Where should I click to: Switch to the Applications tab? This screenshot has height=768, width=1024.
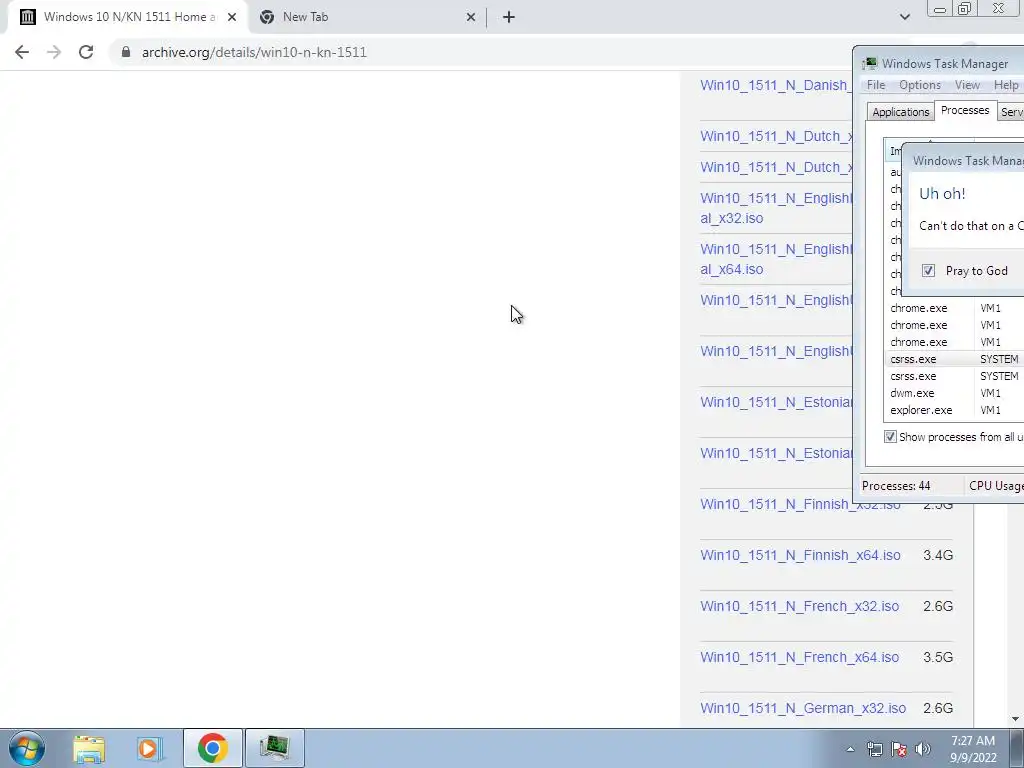[x=900, y=112]
